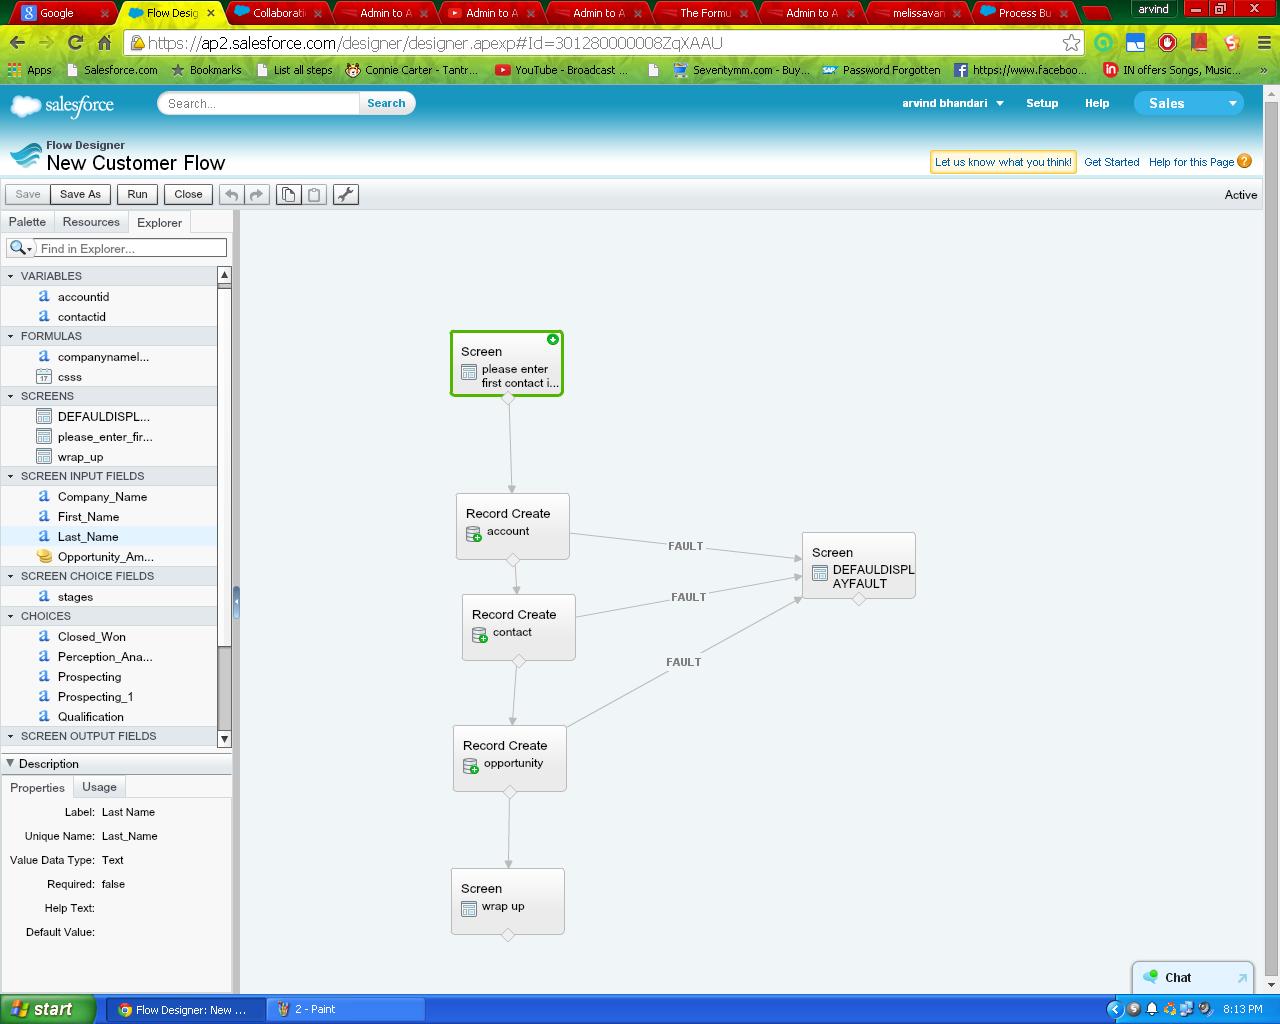This screenshot has width=1280, height=1024.
Task: Click the Redo arrow in Flow Designer toolbar
Action: click(256, 195)
